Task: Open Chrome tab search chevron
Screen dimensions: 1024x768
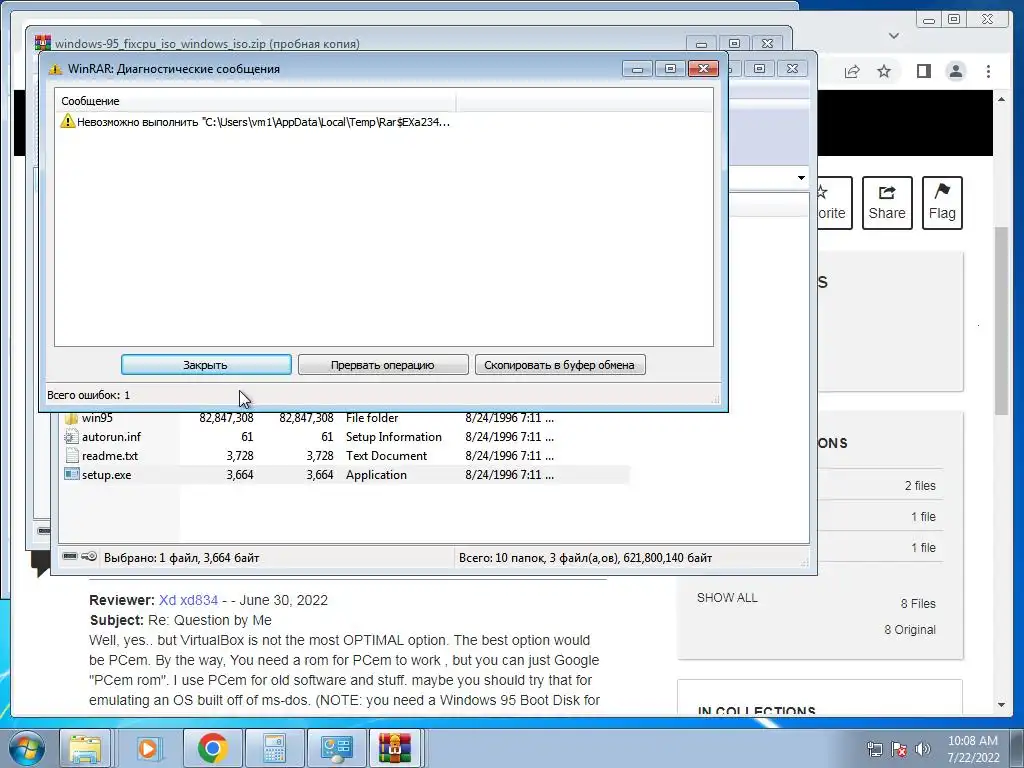Action: 894,36
